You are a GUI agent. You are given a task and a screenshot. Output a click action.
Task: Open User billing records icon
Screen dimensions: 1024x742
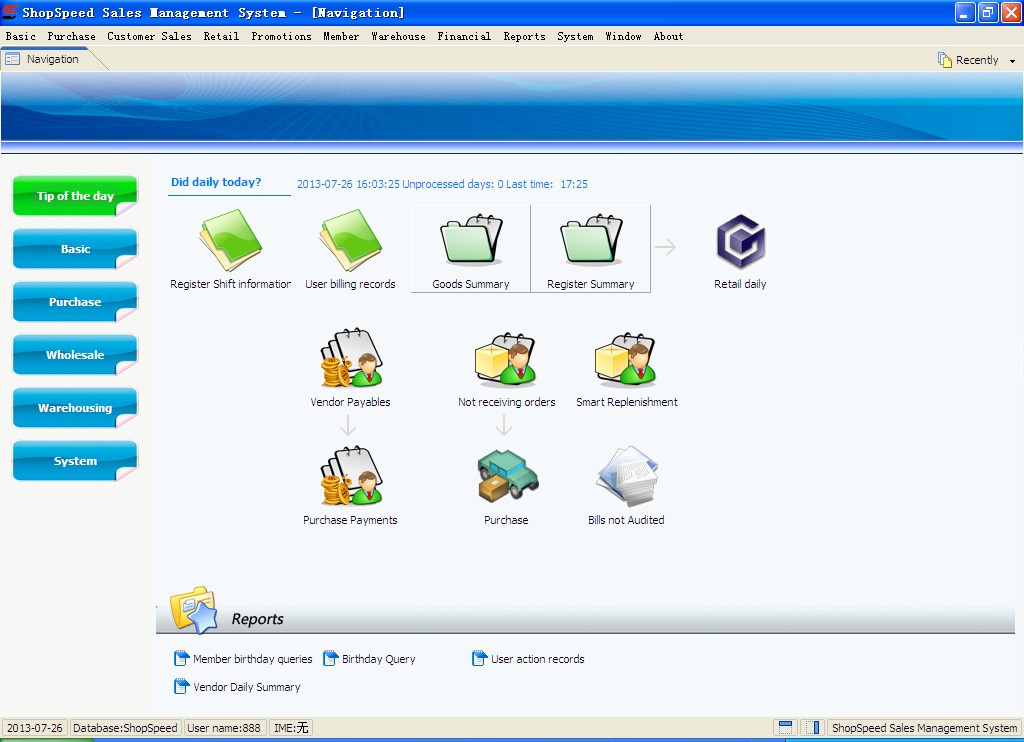point(350,242)
